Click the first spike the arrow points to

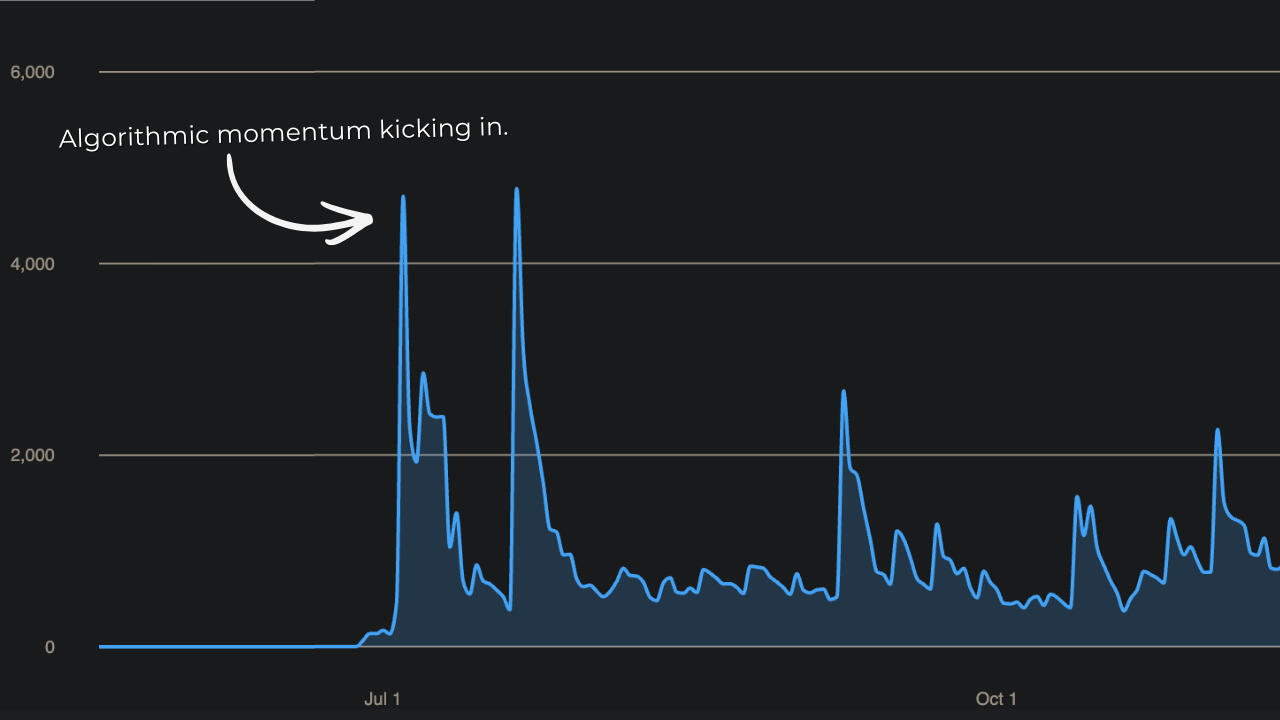403,198
